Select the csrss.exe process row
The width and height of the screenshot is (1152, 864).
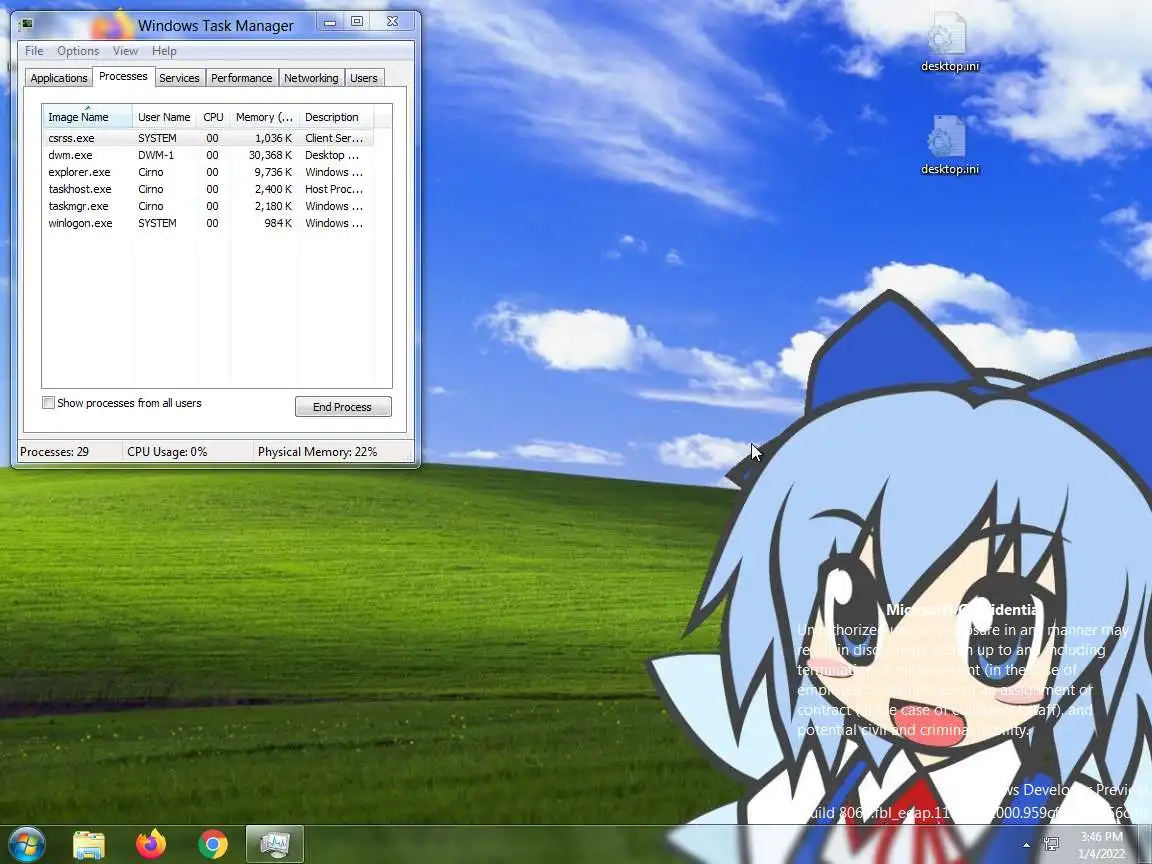tap(208, 138)
